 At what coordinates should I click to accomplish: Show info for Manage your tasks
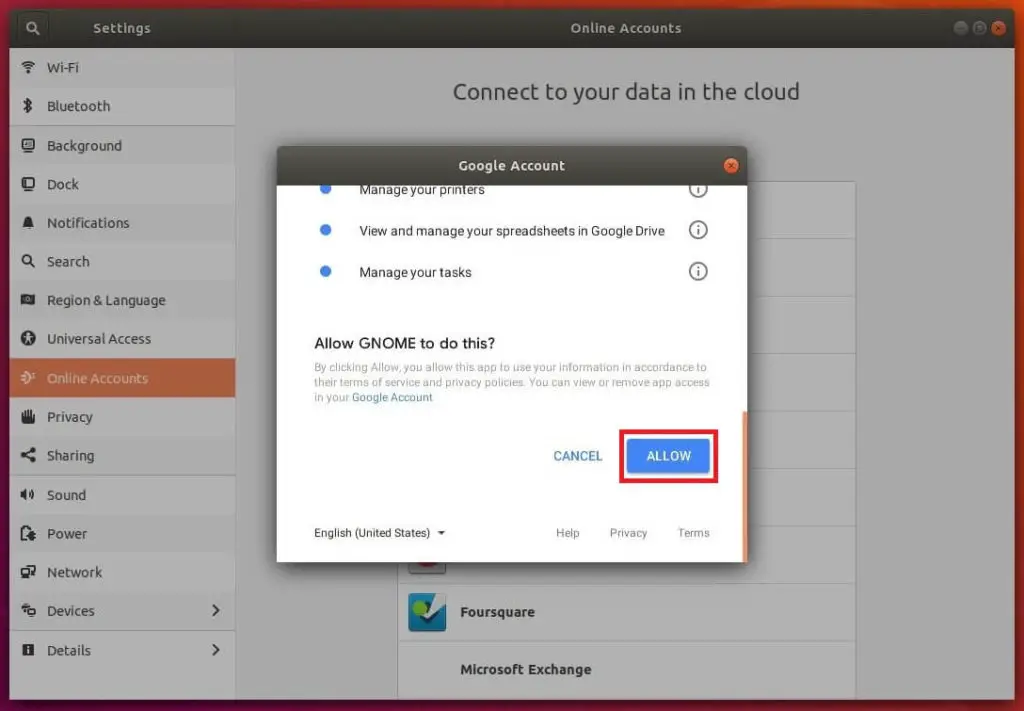(x=697, y=271)
